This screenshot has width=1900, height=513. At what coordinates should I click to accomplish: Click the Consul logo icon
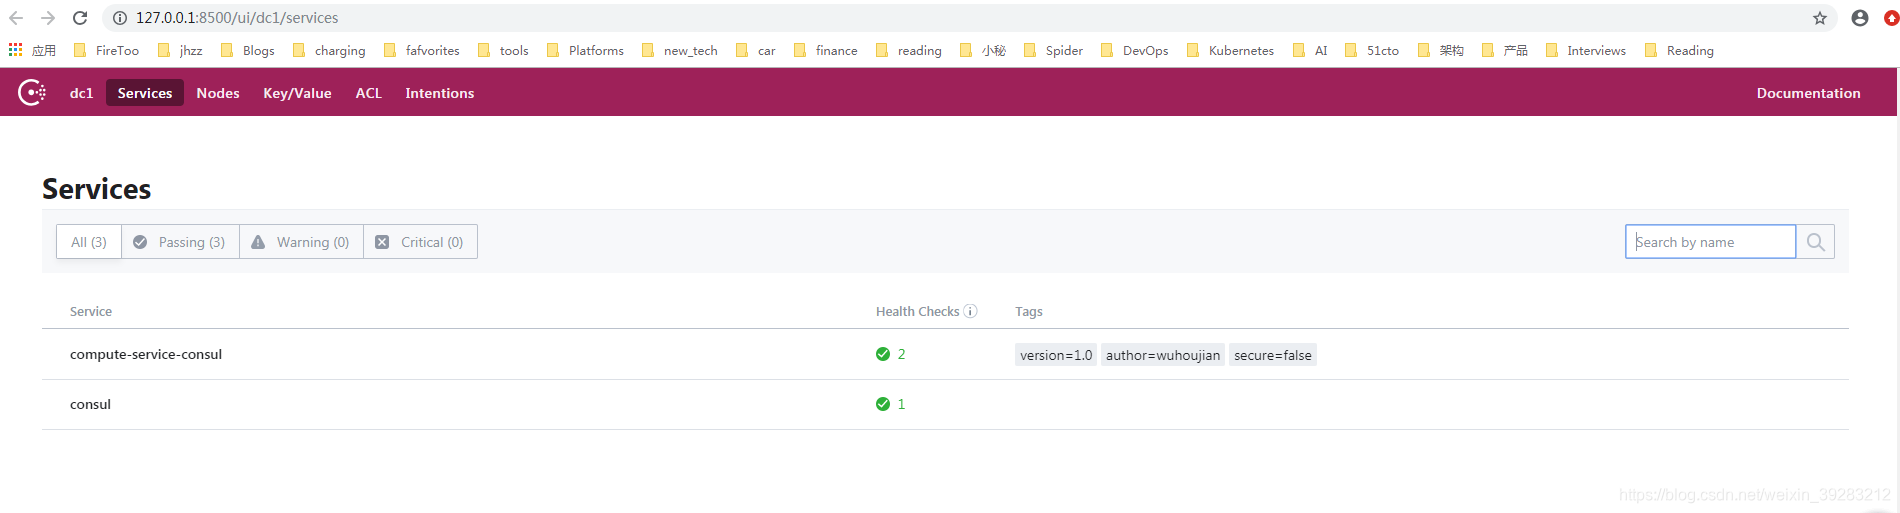point(32,93)
